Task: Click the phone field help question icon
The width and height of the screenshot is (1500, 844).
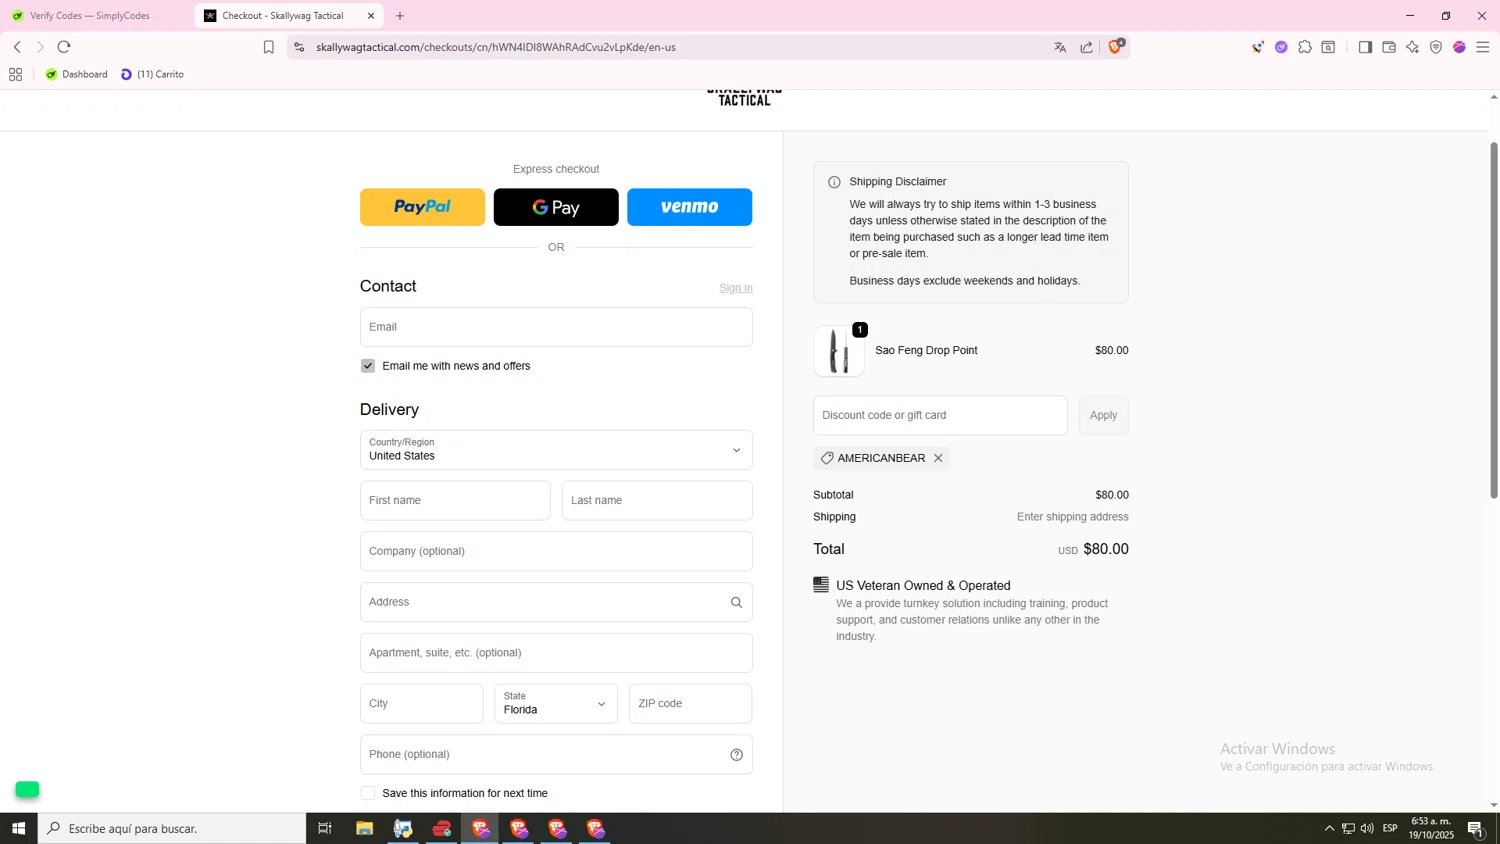Action: coord(736,755)
